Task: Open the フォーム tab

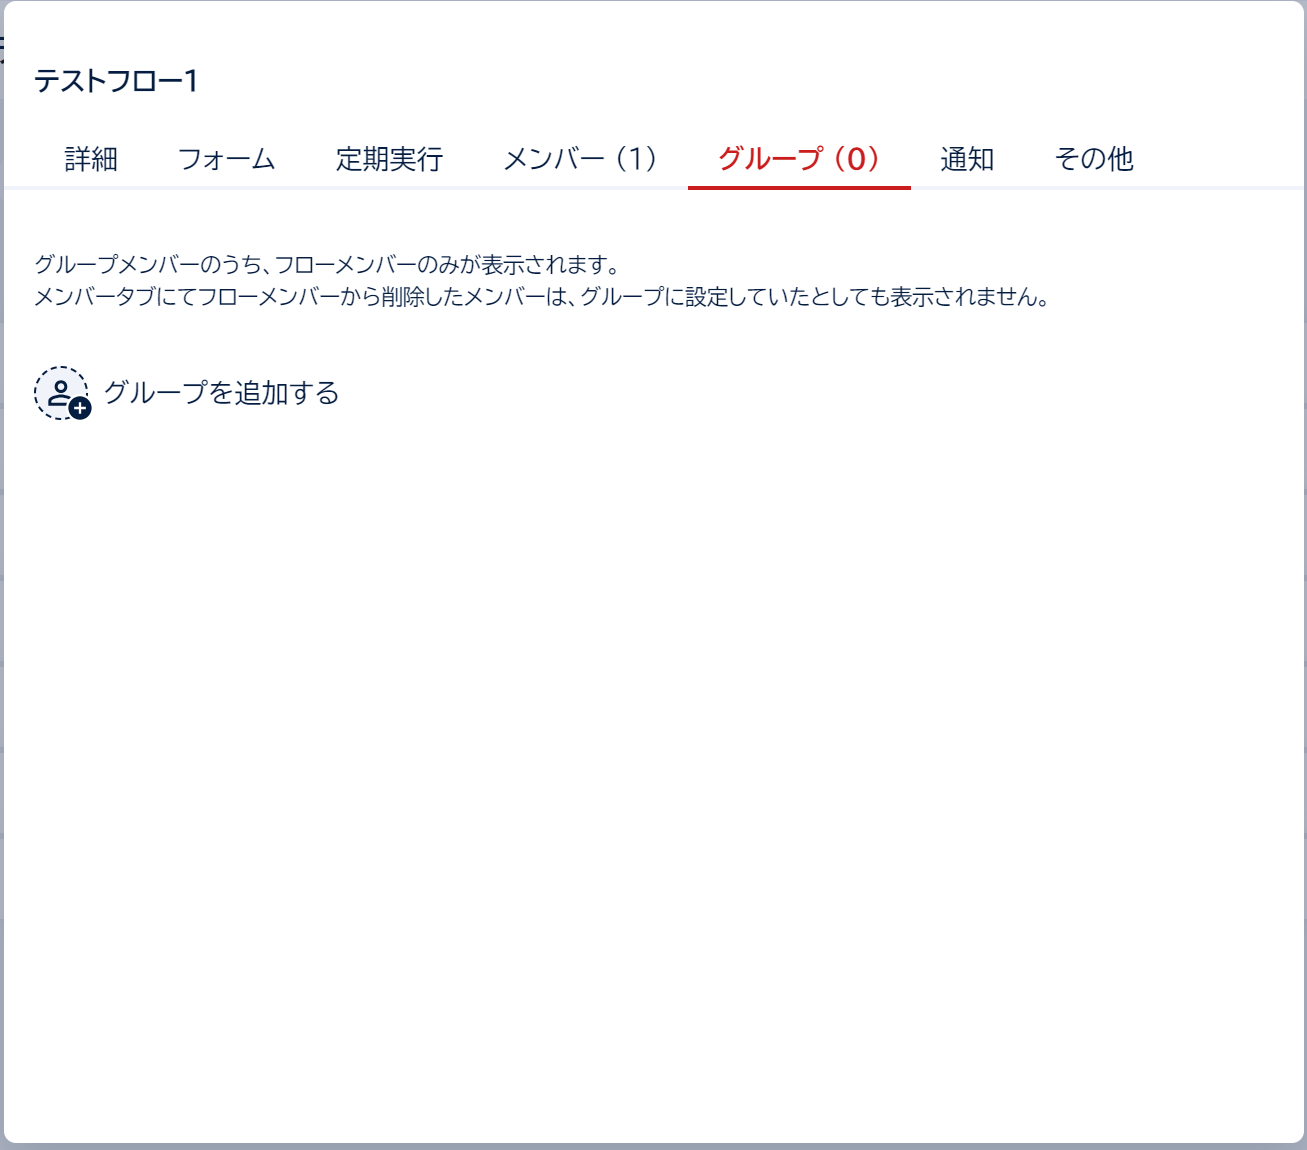Action: click(x=226, y=159)
